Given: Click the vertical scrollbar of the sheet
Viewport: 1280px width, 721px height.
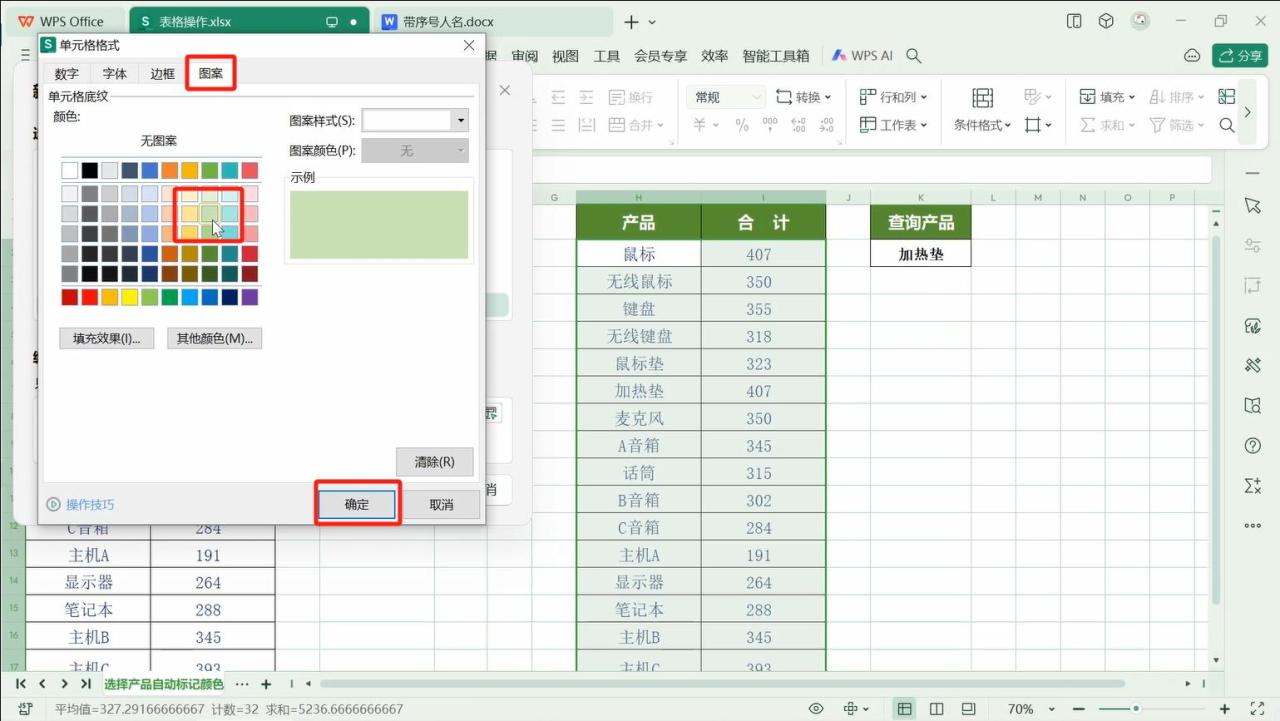Looking at the screenshot, I should click(1216, 420).
